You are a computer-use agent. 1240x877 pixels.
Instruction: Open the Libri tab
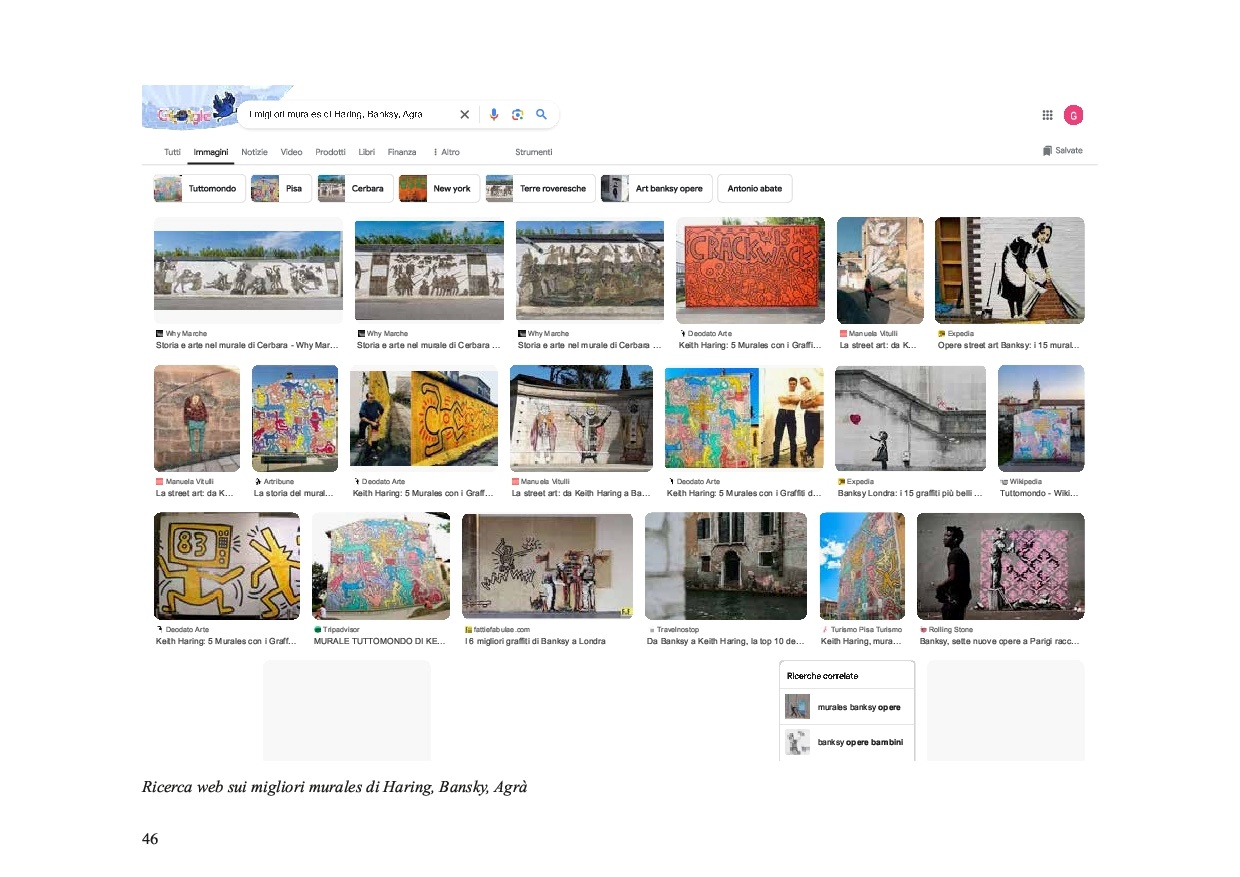pos(367,152)
